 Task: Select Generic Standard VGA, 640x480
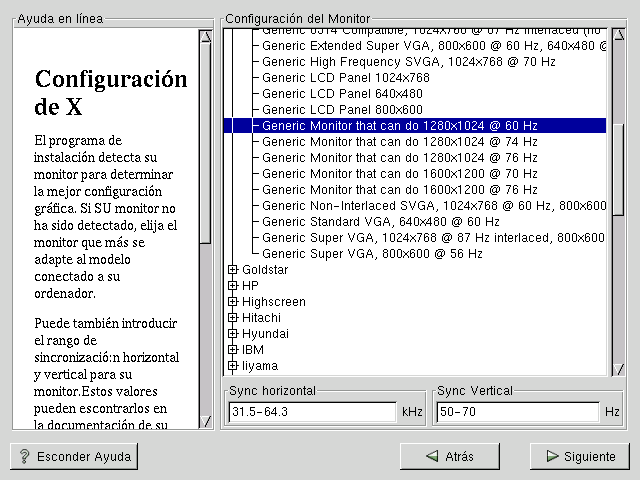coord(380,221)
